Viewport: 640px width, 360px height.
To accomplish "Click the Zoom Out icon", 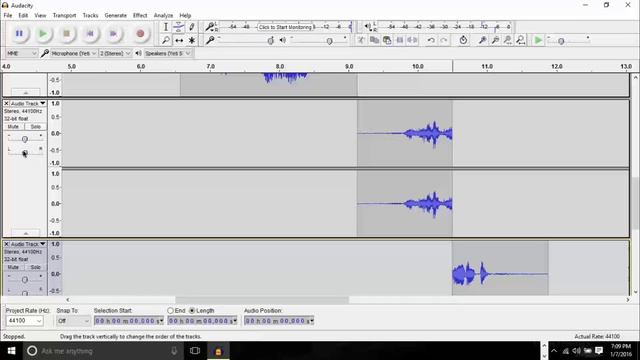I will [495, 40].
